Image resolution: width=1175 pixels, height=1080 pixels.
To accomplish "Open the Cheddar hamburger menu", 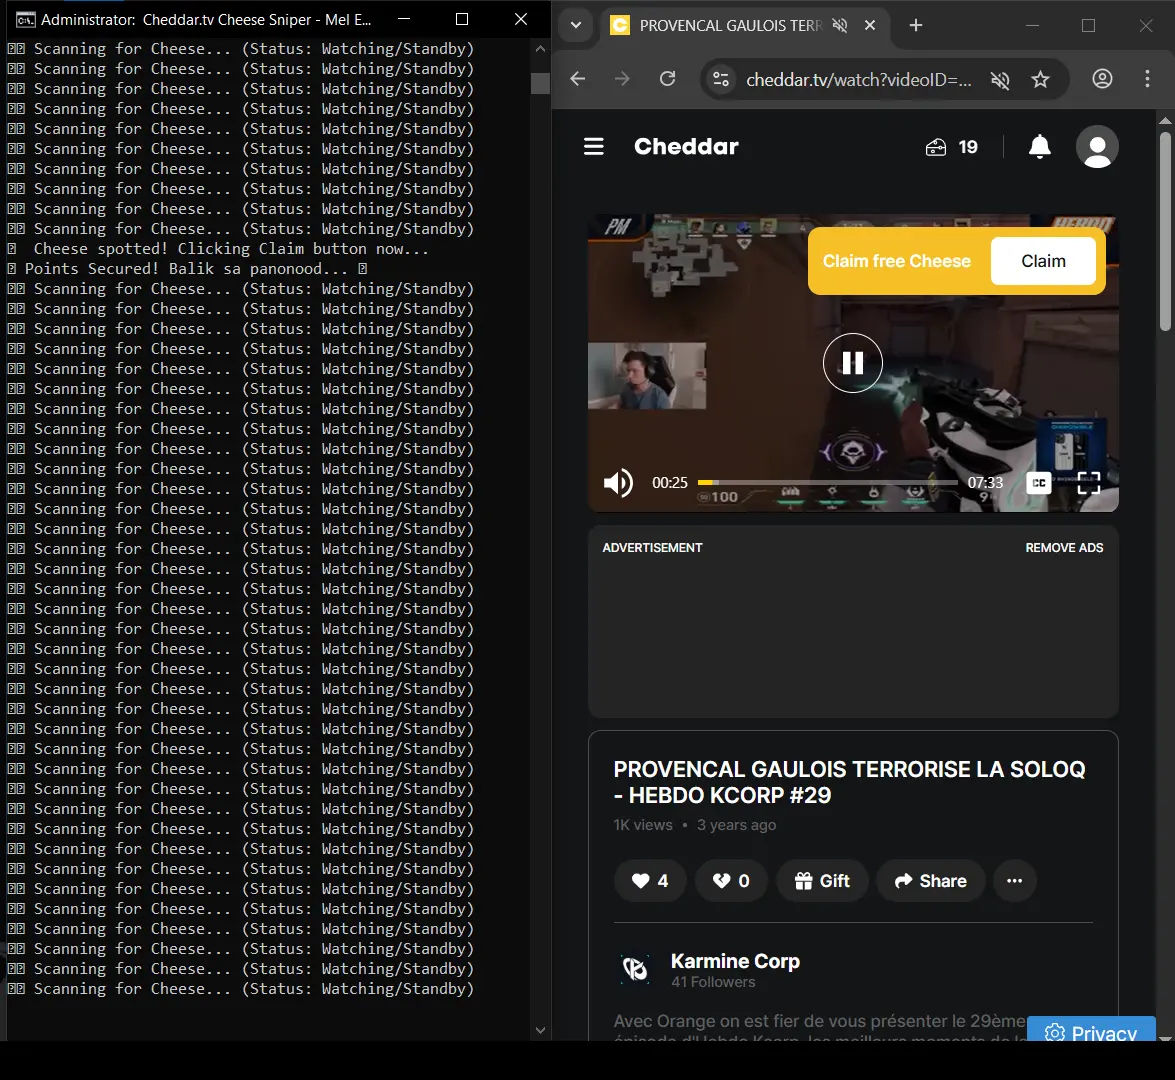I will click(x=593, y=147).
